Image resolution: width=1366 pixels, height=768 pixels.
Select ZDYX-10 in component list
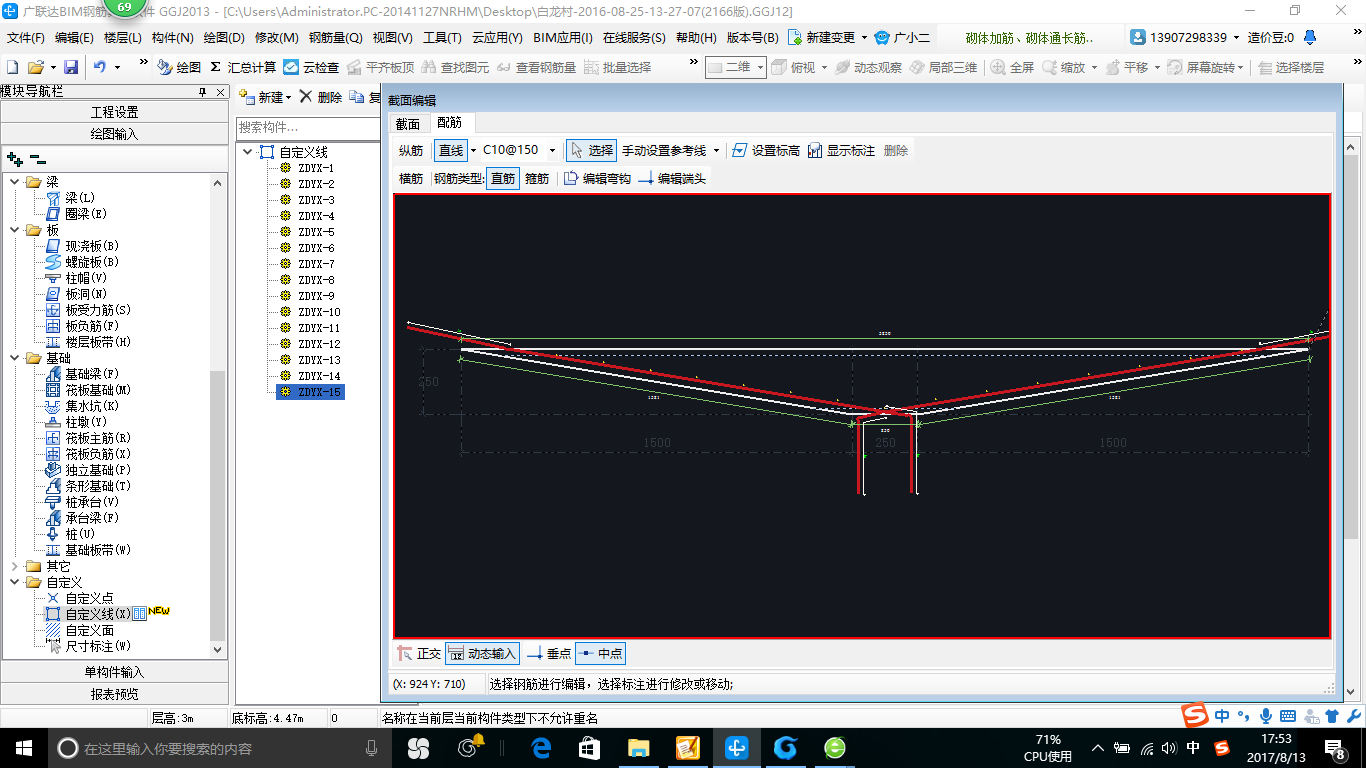319,312
